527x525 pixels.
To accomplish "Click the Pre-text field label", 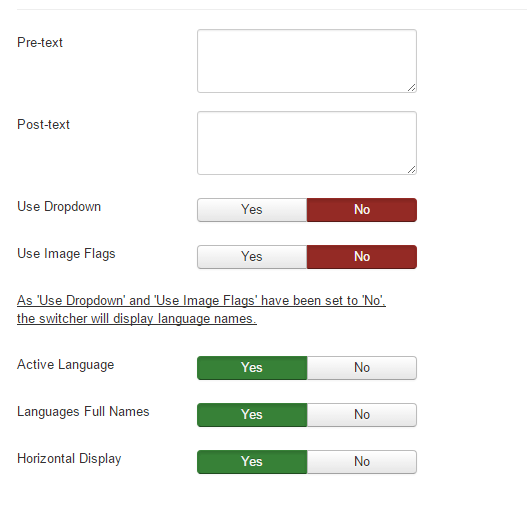I will (x=40, y=43).
